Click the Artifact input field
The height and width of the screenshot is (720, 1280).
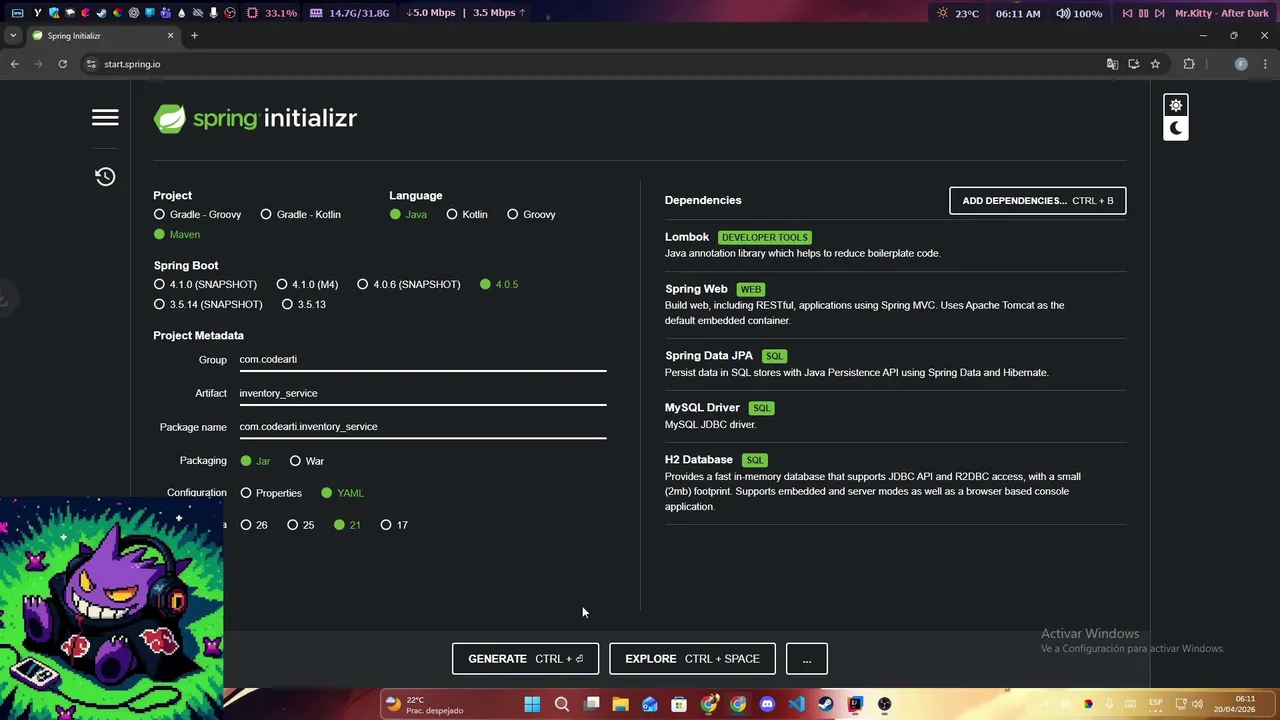(423, 394)
